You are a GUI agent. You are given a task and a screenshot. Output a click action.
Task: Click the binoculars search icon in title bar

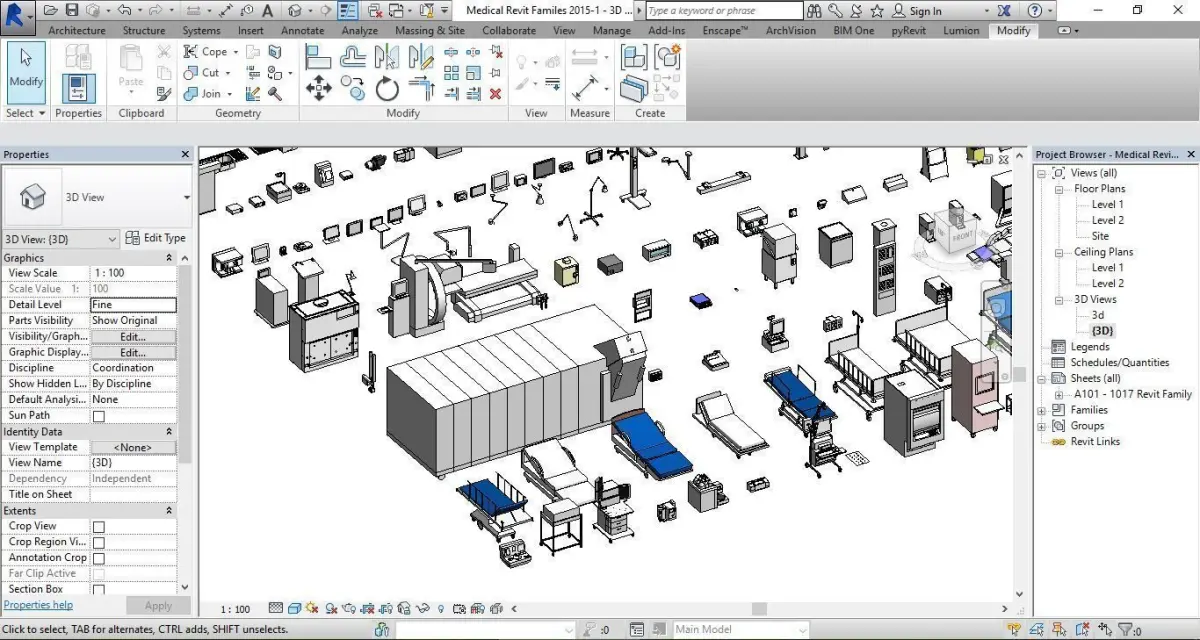815,11
